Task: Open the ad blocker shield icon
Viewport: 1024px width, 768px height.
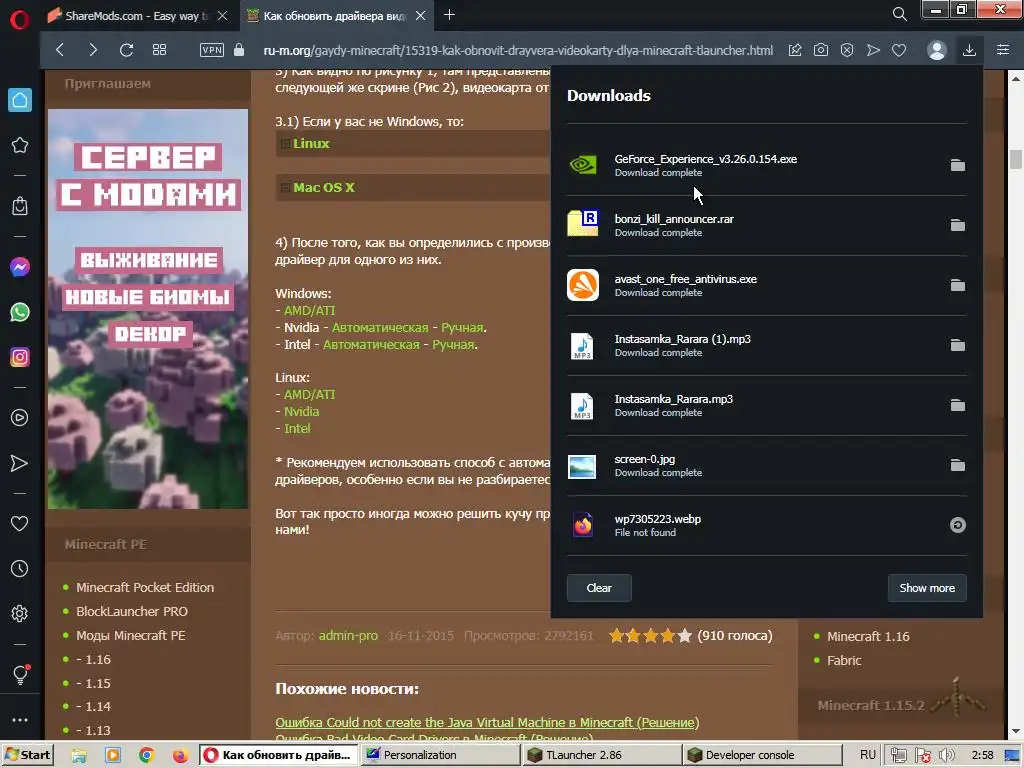Action: (x=847, y=50)
